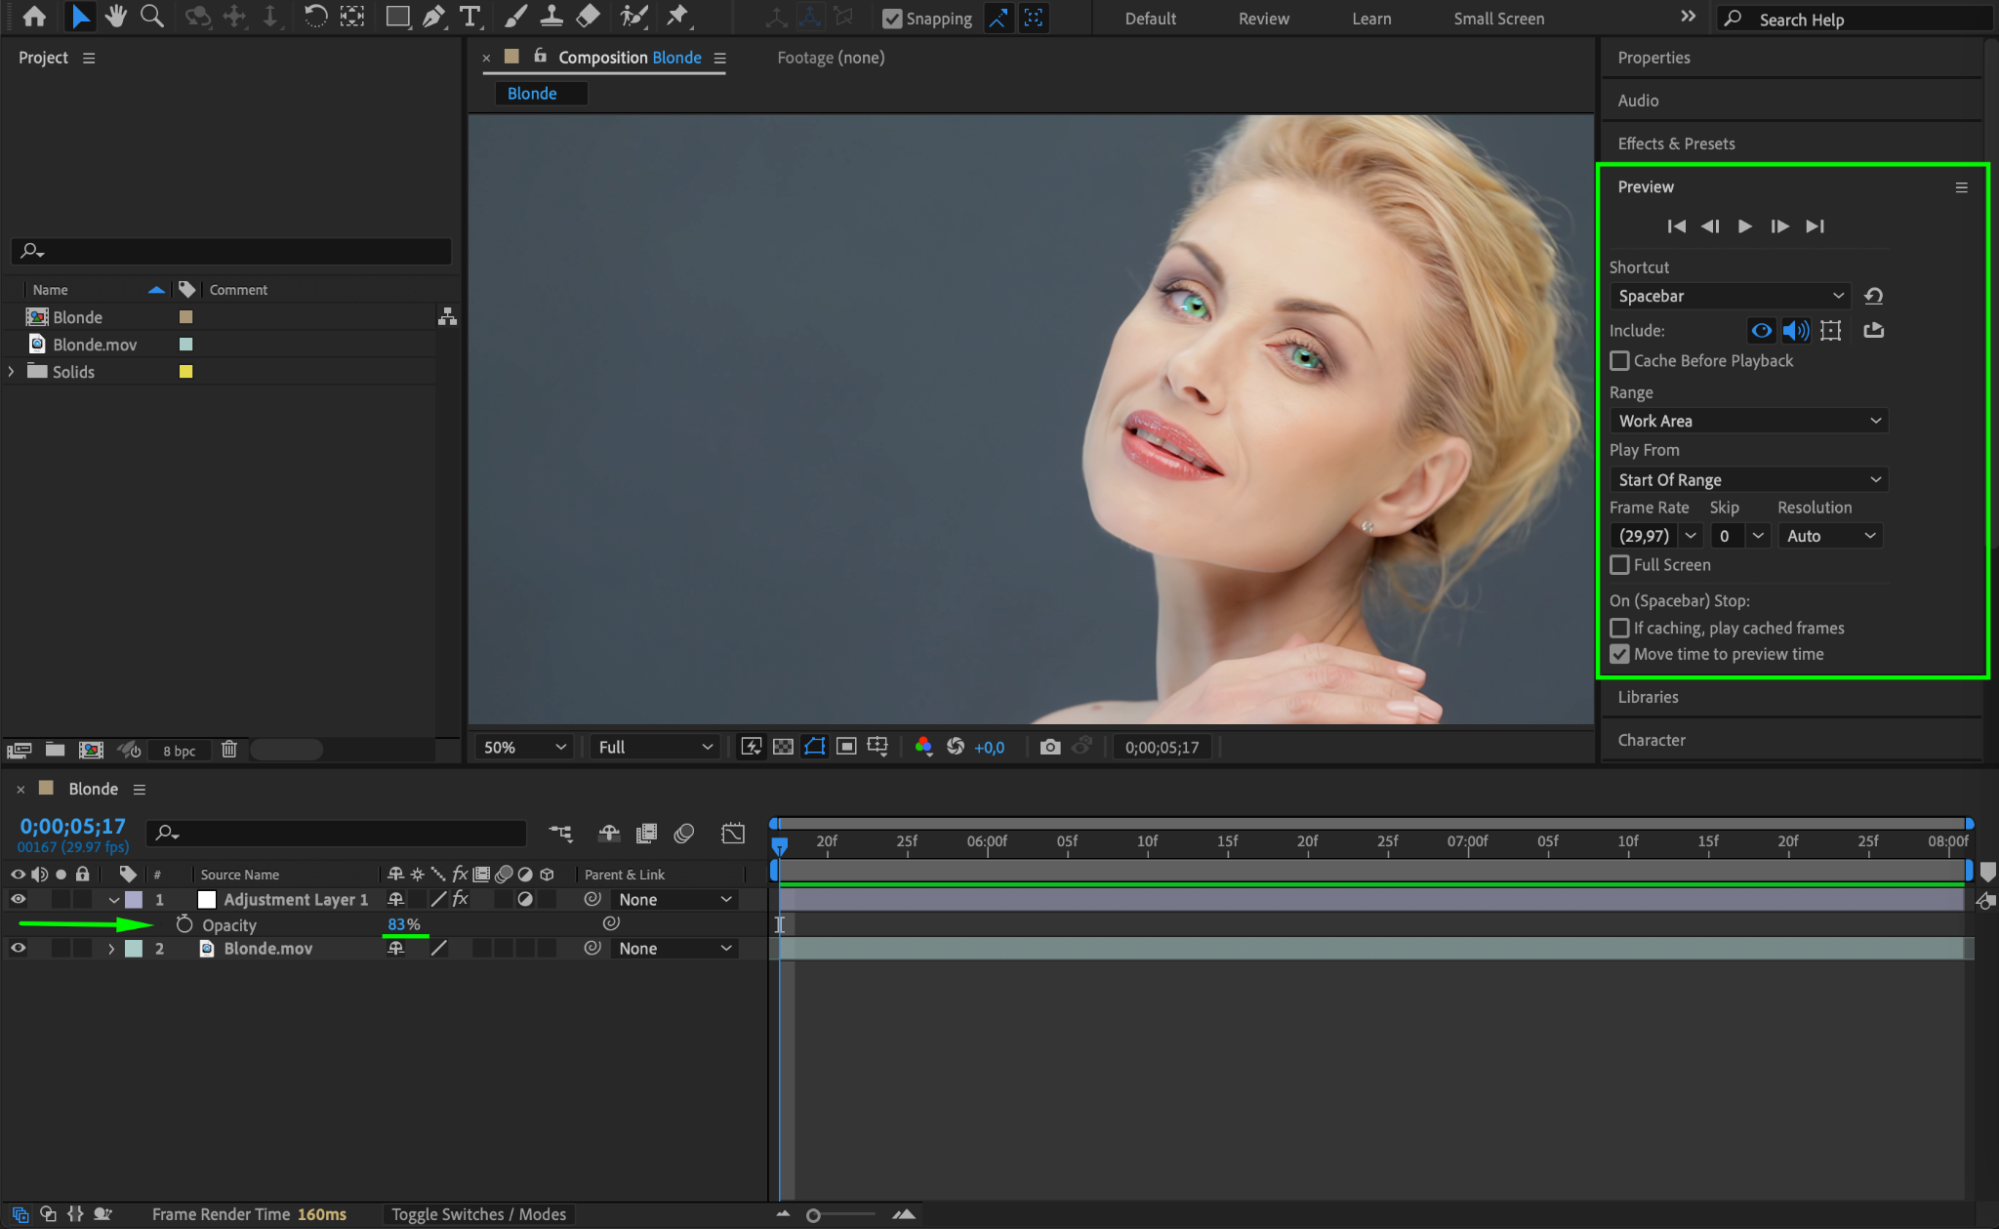Click Toggle Switches / Modes button
Image resolution: width=1999 pixels, height=1229 pixels.
tap(478, 1214)
